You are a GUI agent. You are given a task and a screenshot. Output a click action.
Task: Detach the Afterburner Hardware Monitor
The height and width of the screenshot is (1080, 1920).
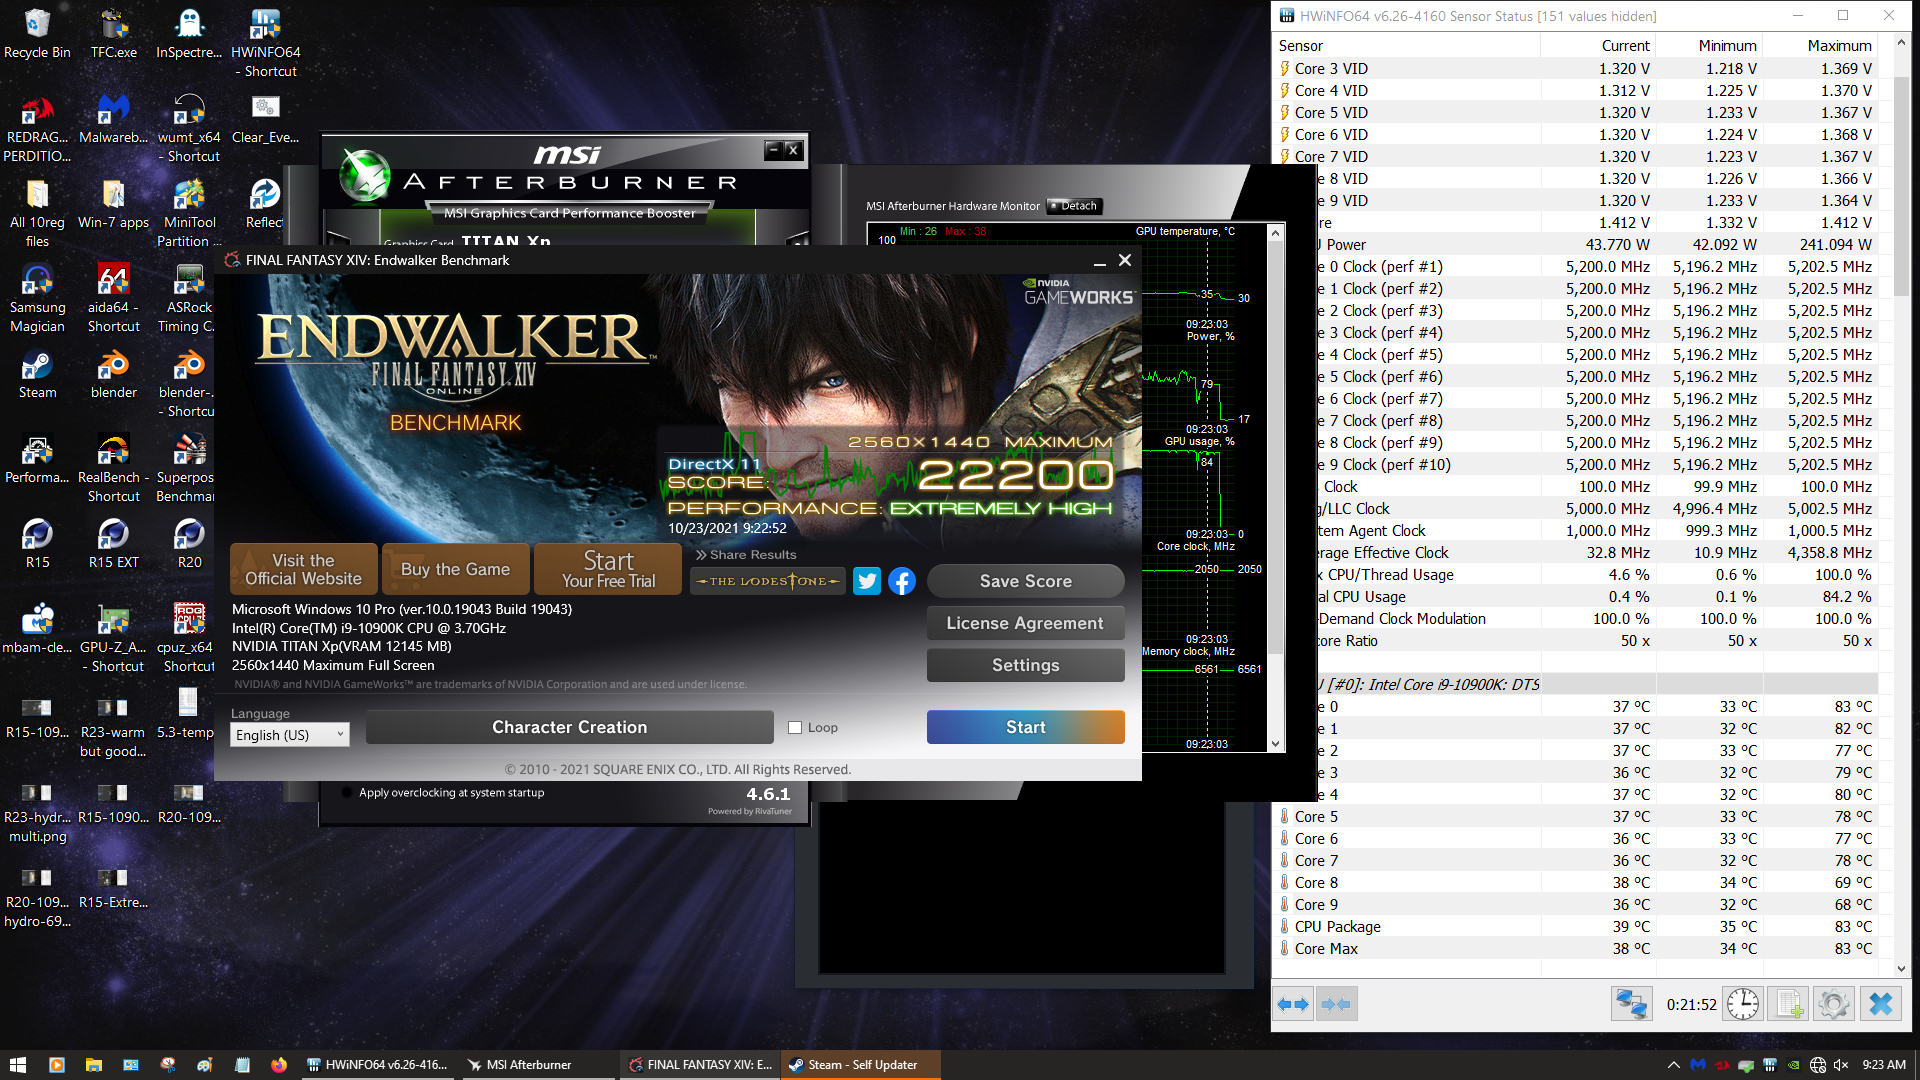point(1074,206)
